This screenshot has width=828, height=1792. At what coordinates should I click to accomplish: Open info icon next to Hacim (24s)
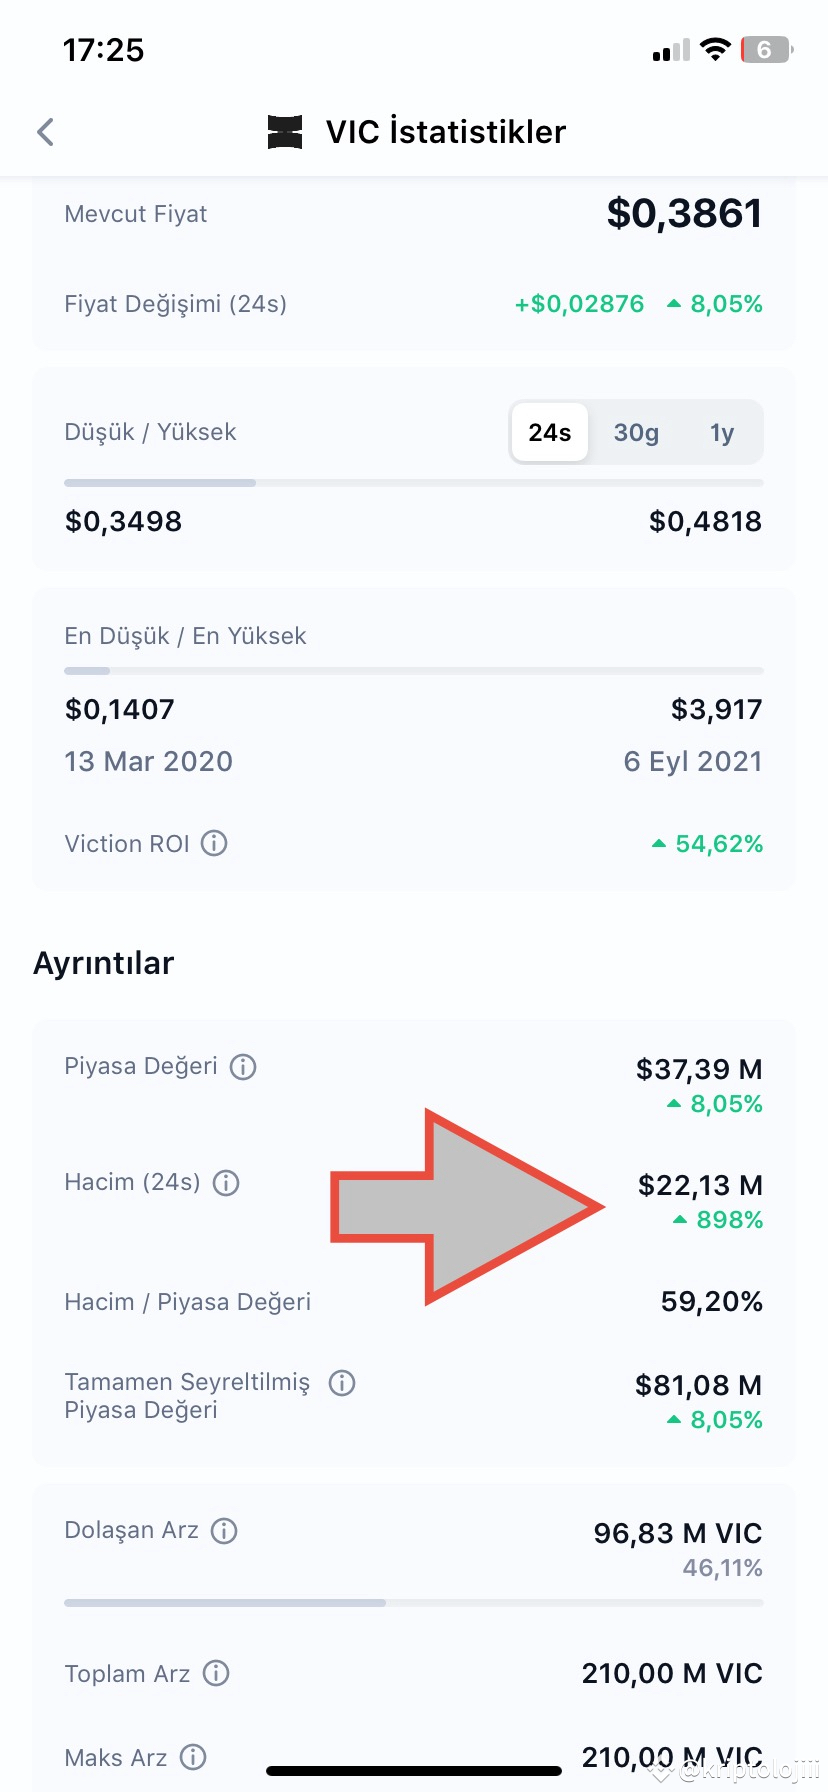pyautogui.click(x=226, y=1183)
